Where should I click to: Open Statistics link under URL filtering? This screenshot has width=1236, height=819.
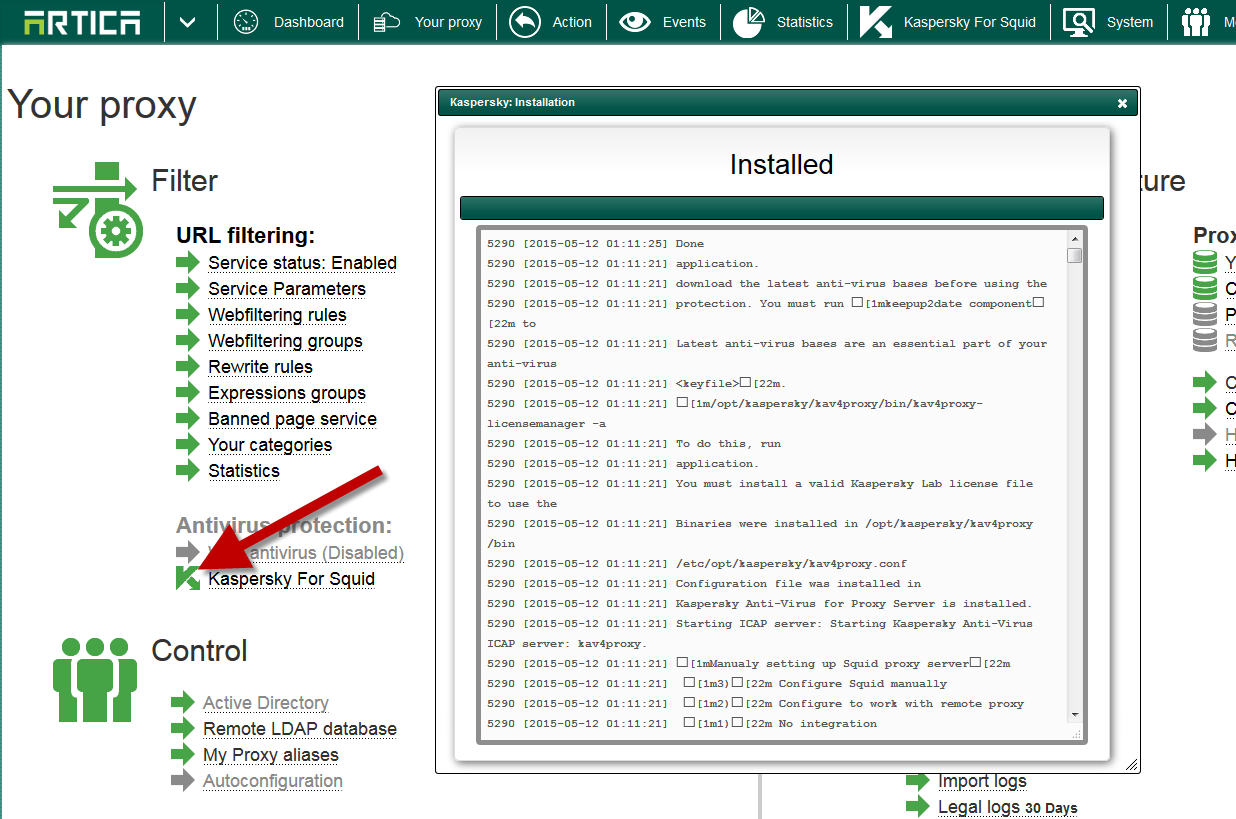point(244,471)
